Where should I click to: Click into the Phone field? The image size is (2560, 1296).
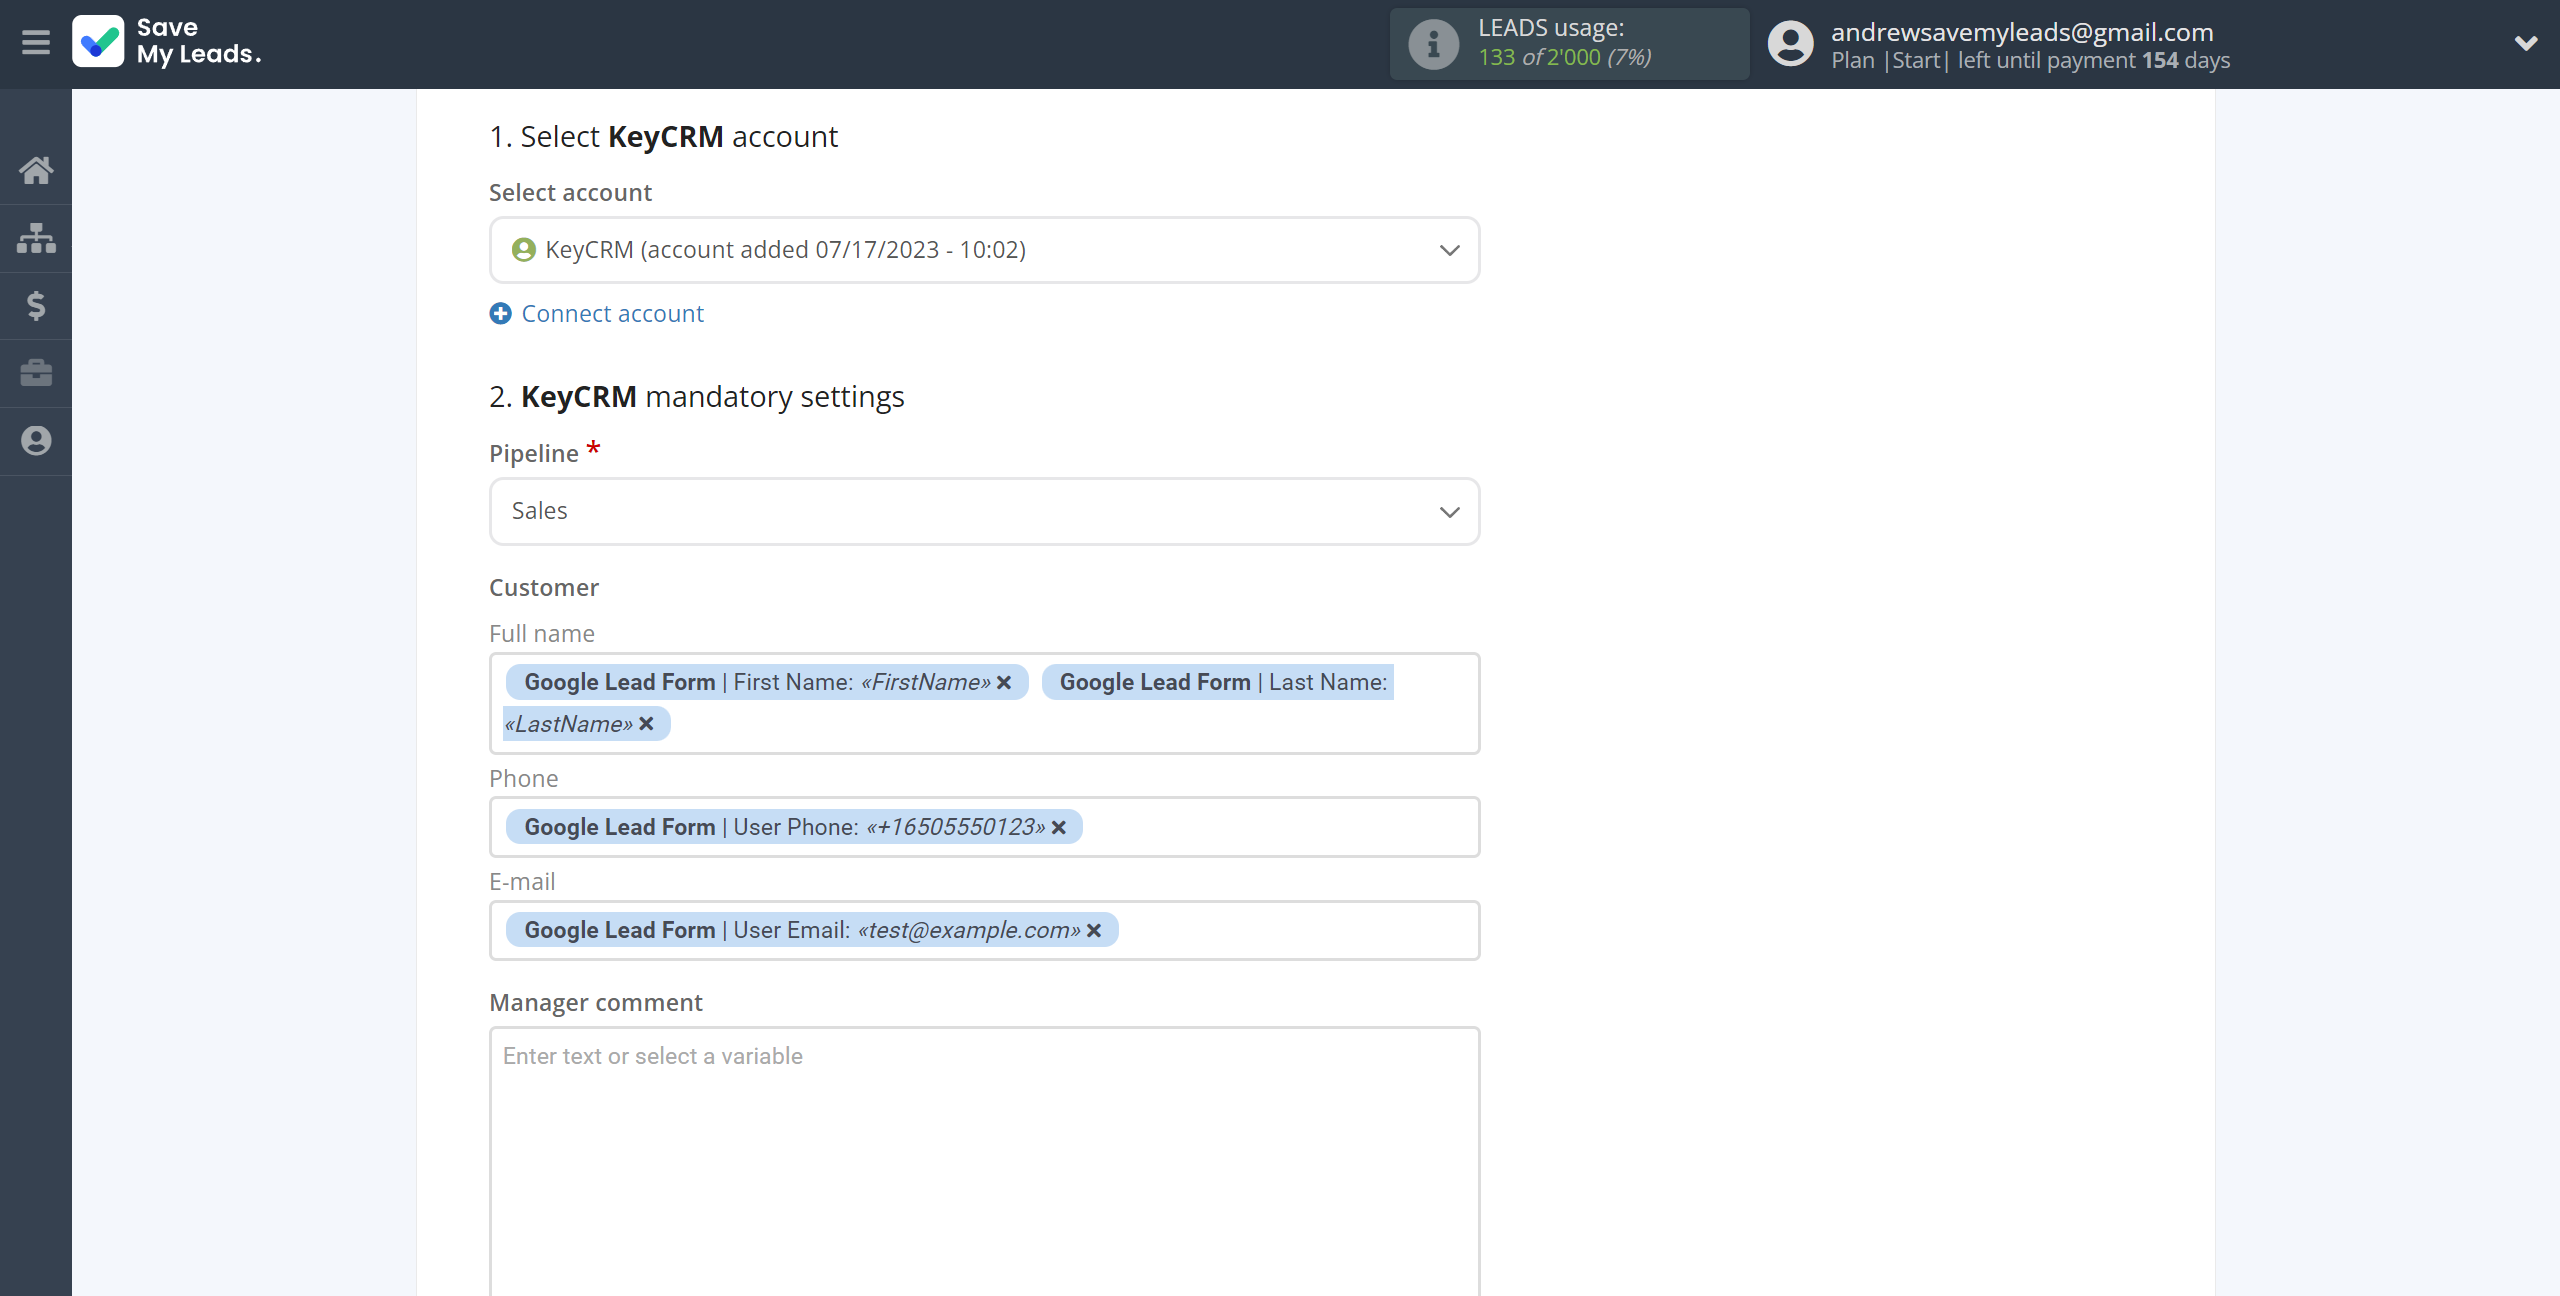[x=984, y=827]
